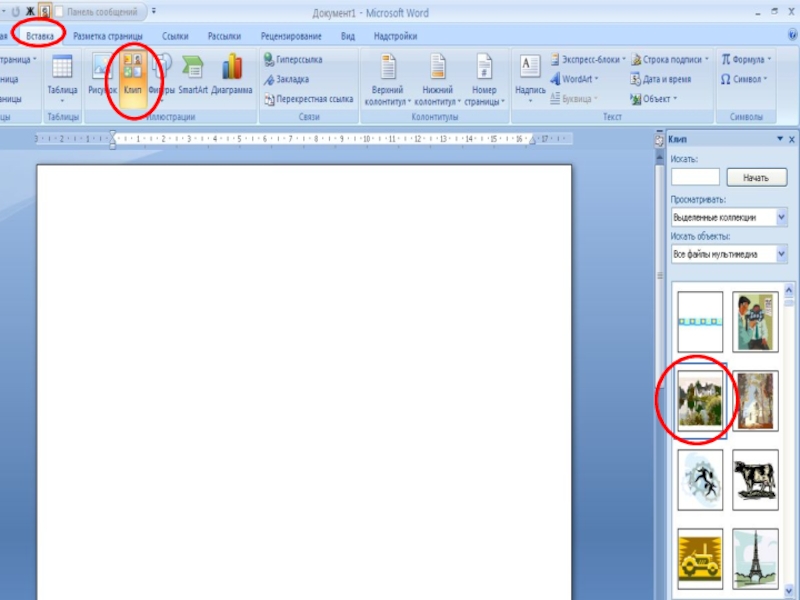Screen dimensions: 800x600
Task: Open the Word help icon
Action: [x=792, y=35]
